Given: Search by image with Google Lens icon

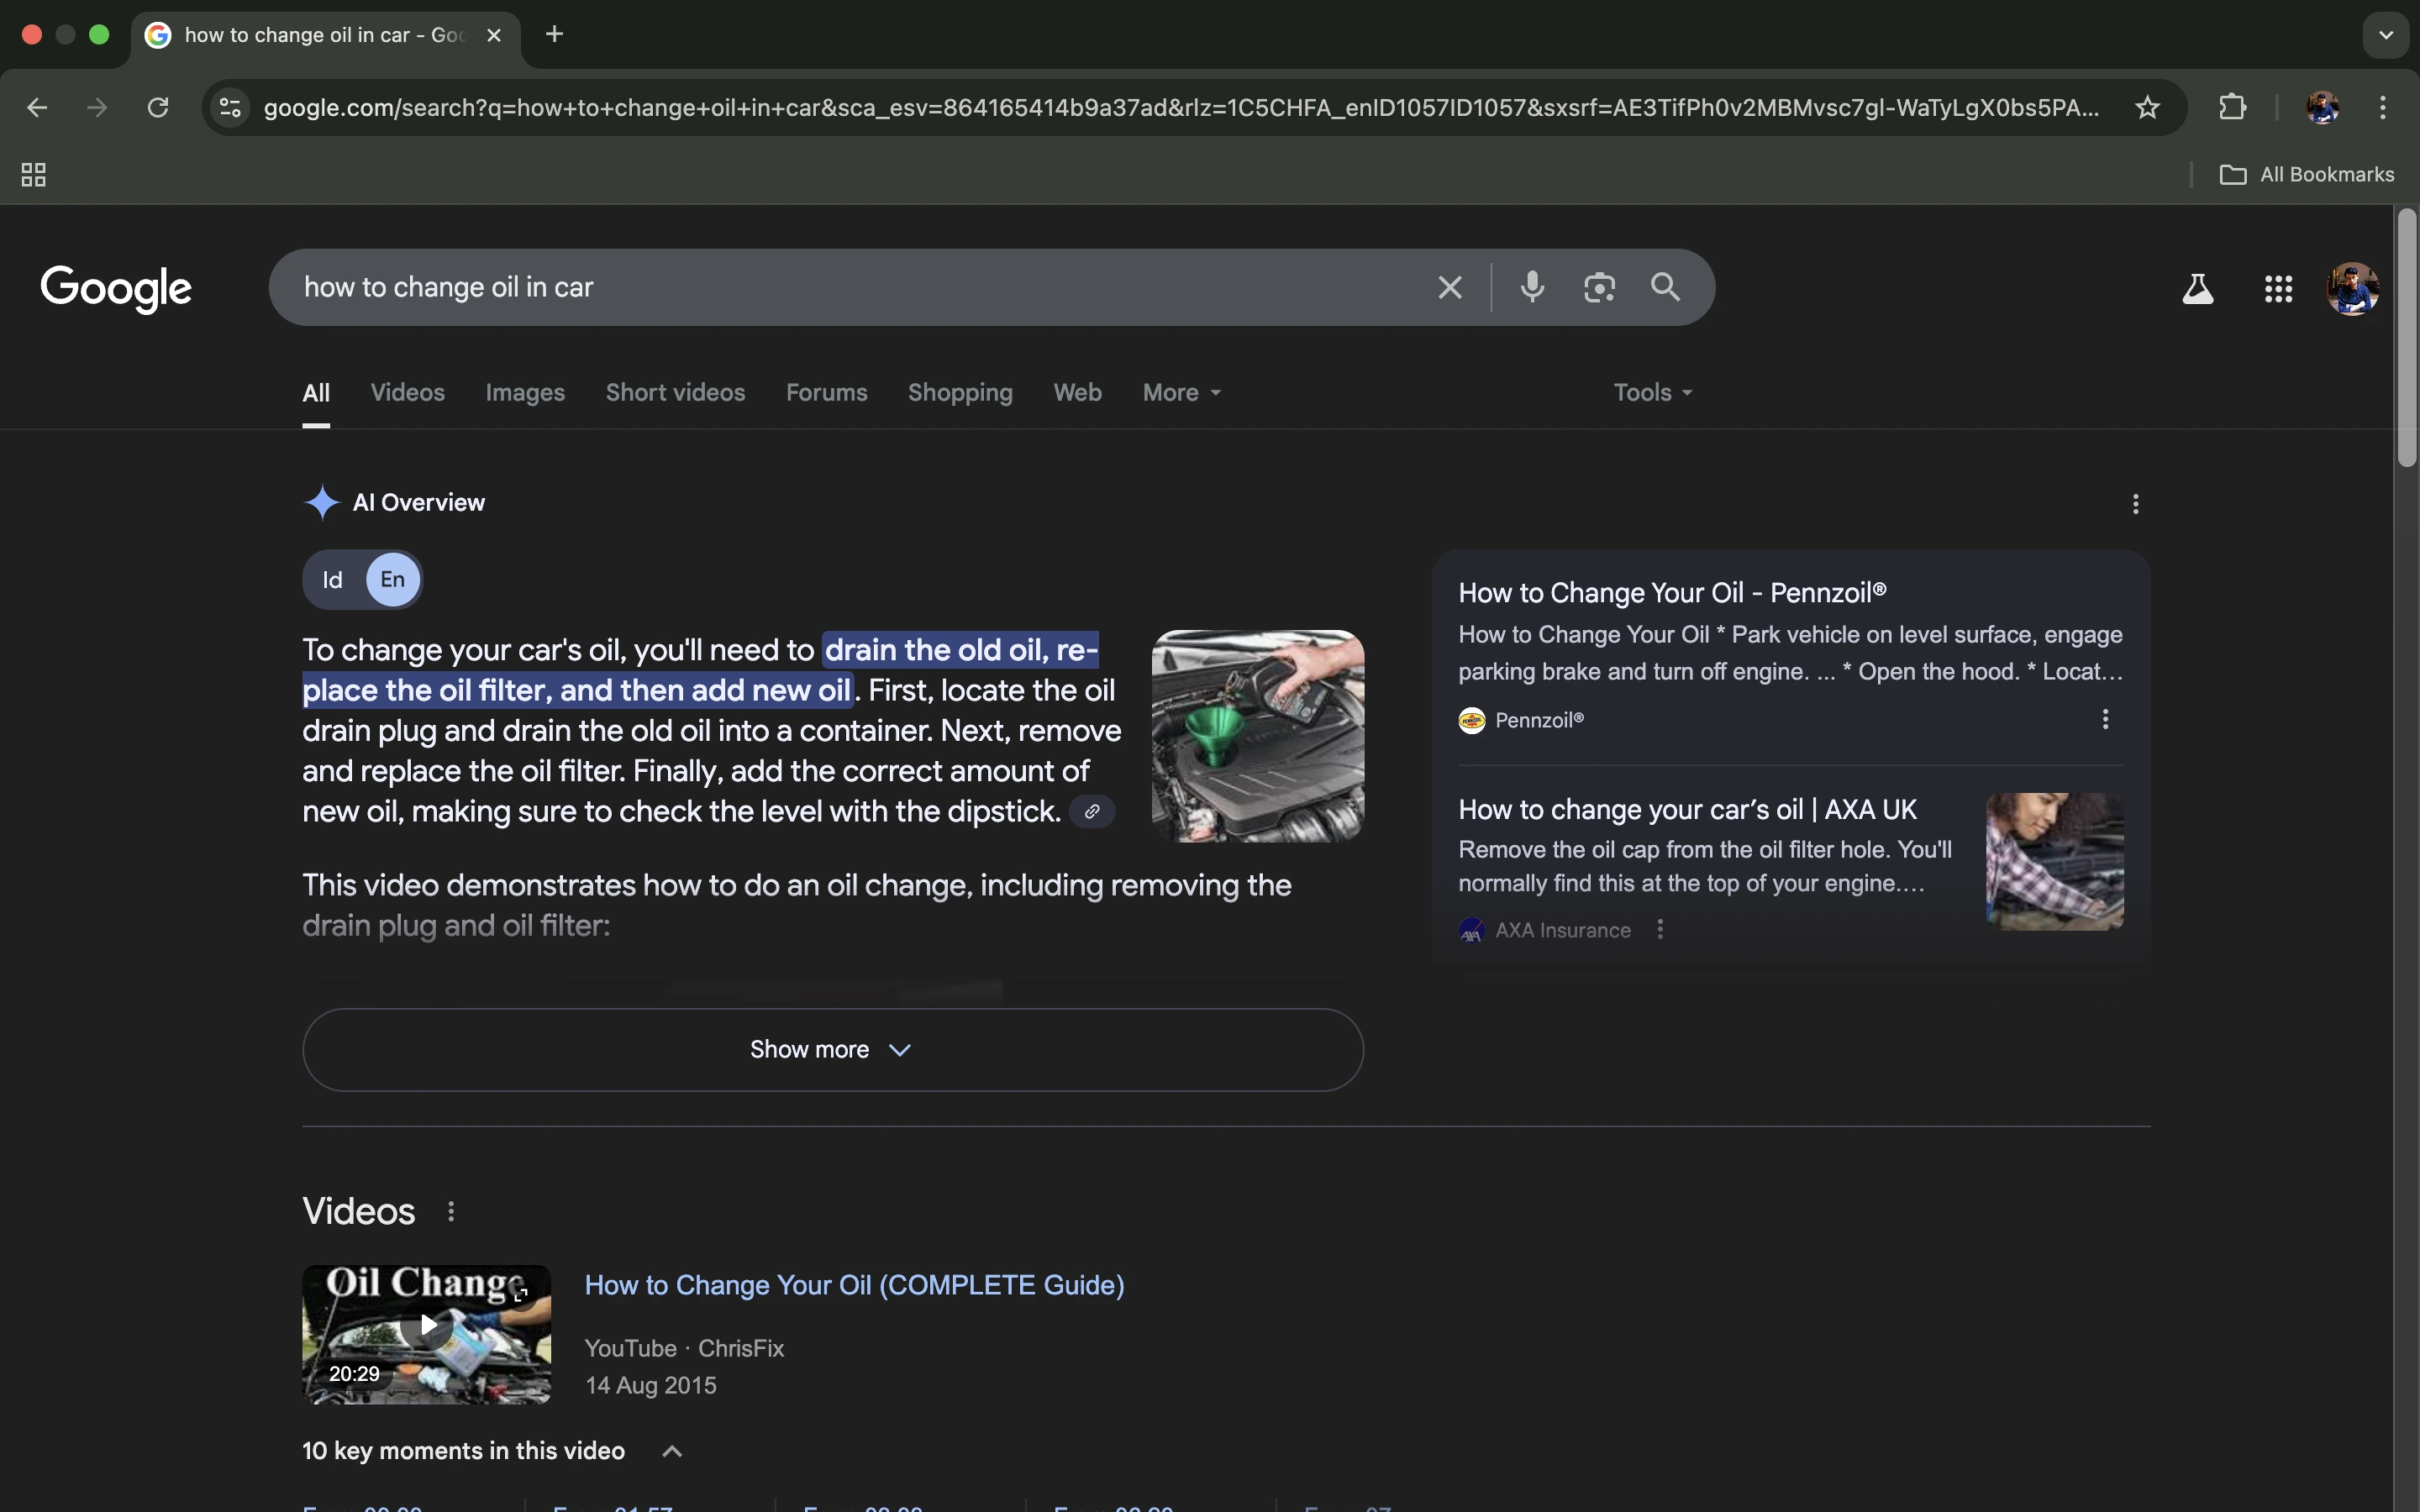Looking at the screenshot, I should [x=1599, y=287].
